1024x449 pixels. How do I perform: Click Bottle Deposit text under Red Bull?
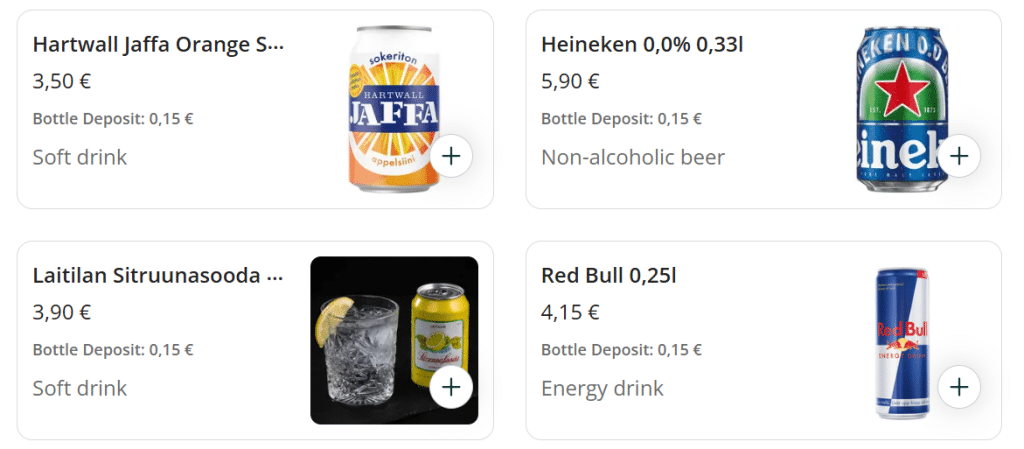(x=621, y=350)
